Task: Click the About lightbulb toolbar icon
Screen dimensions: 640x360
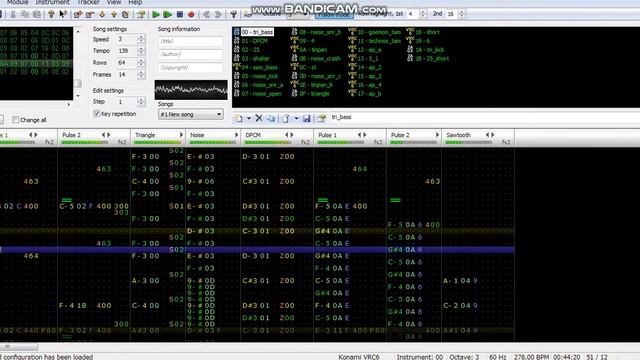Action: pyautogui.click(x=51, y=15)
